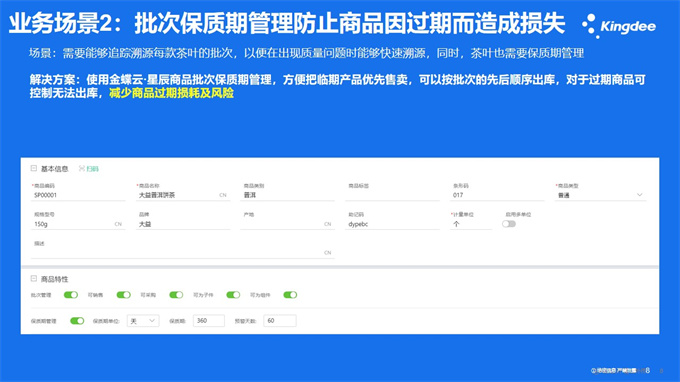Turn off the 可采购 switch
The image size is (680, 382).
pos(176,295)
